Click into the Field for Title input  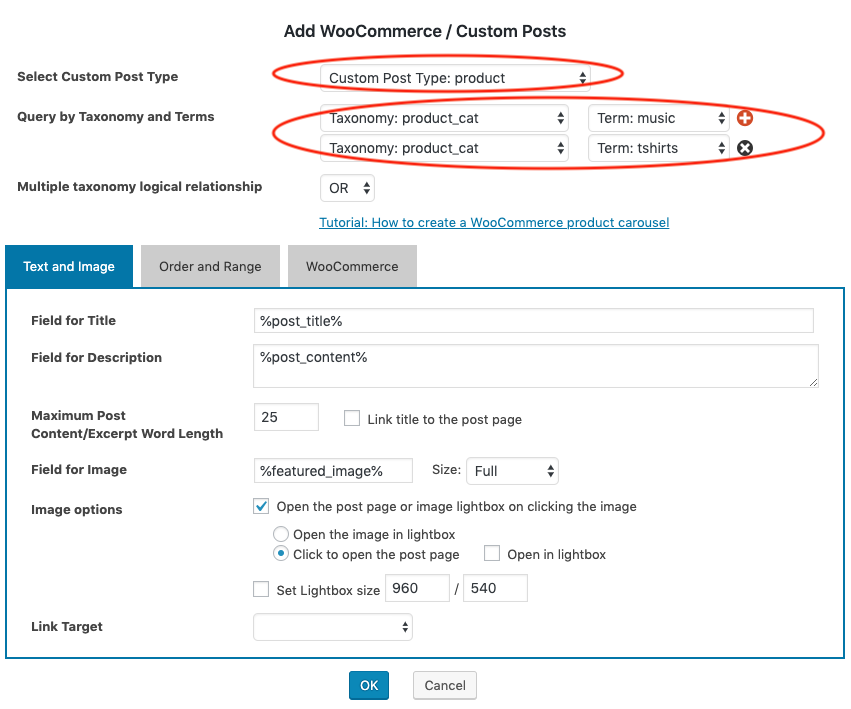534,320
